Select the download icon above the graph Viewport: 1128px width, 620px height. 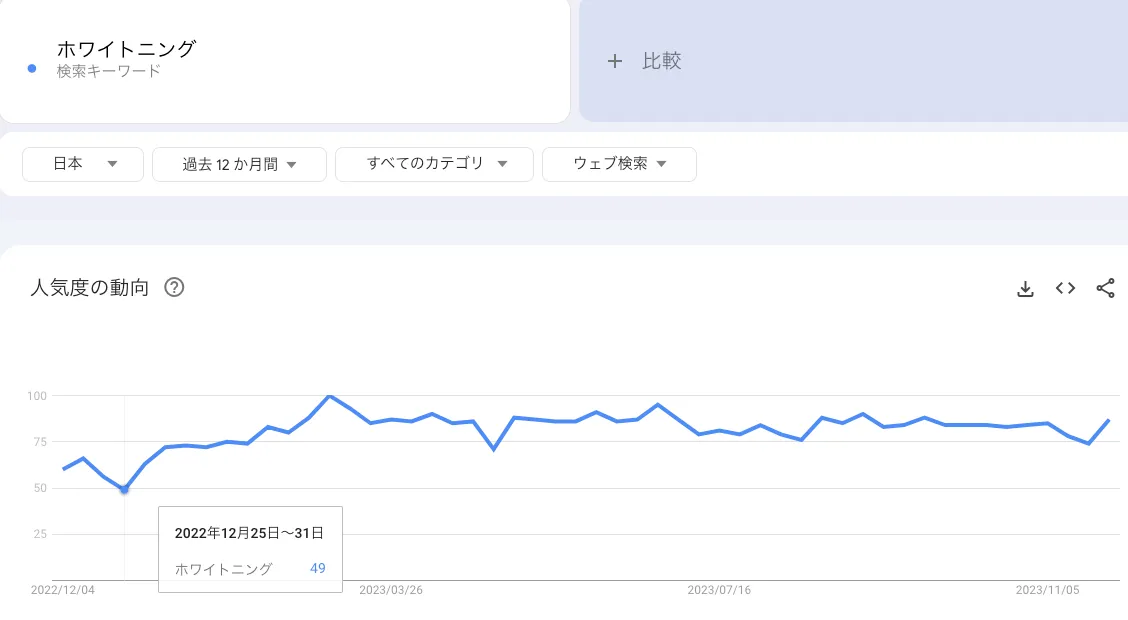pos(1025,288)
